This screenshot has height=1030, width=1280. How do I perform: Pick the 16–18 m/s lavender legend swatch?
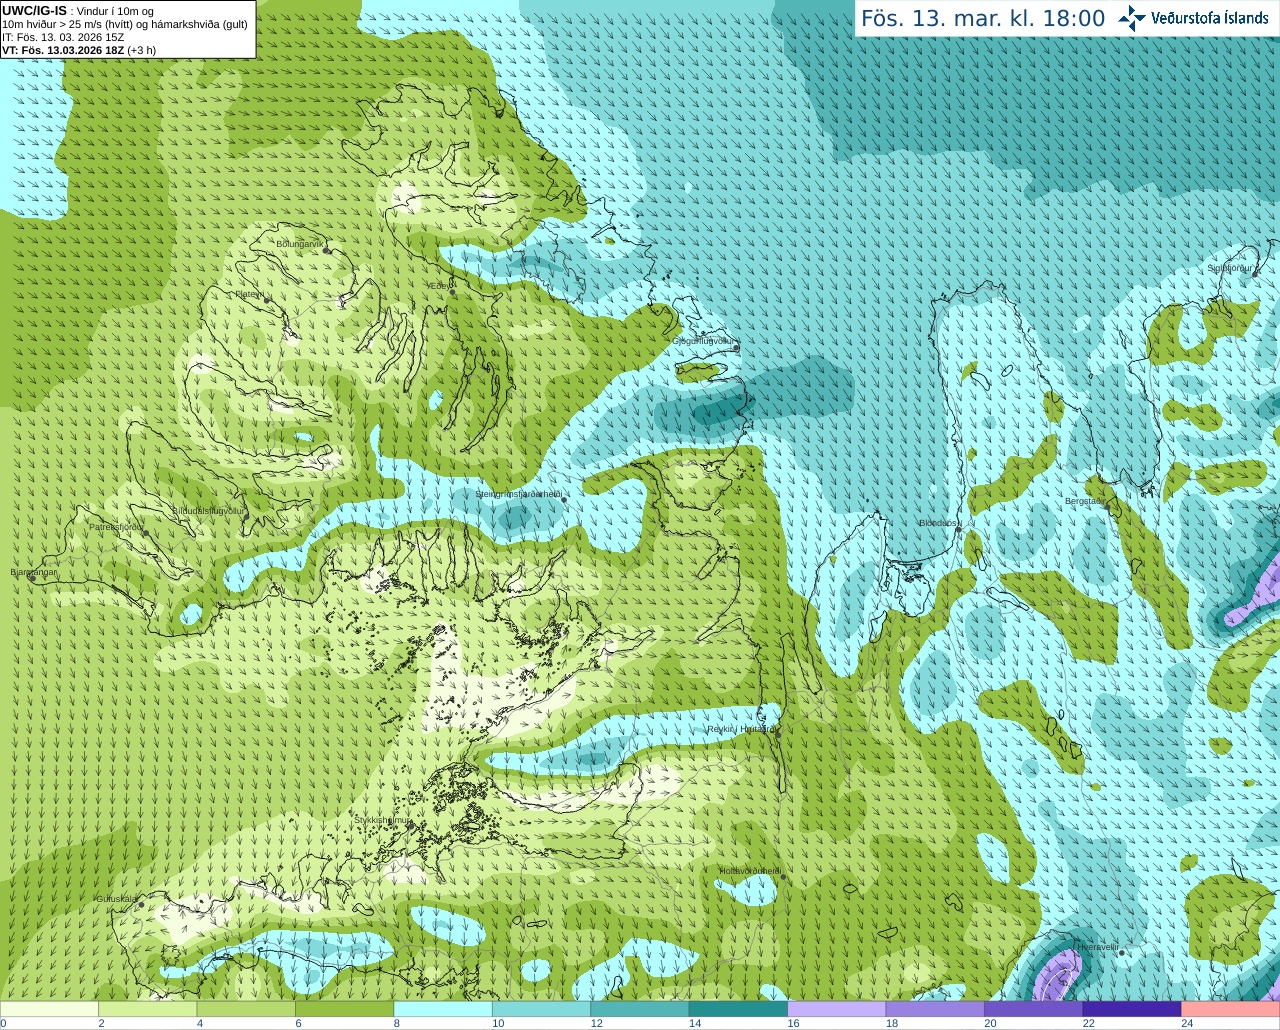tap(837, 1009)
